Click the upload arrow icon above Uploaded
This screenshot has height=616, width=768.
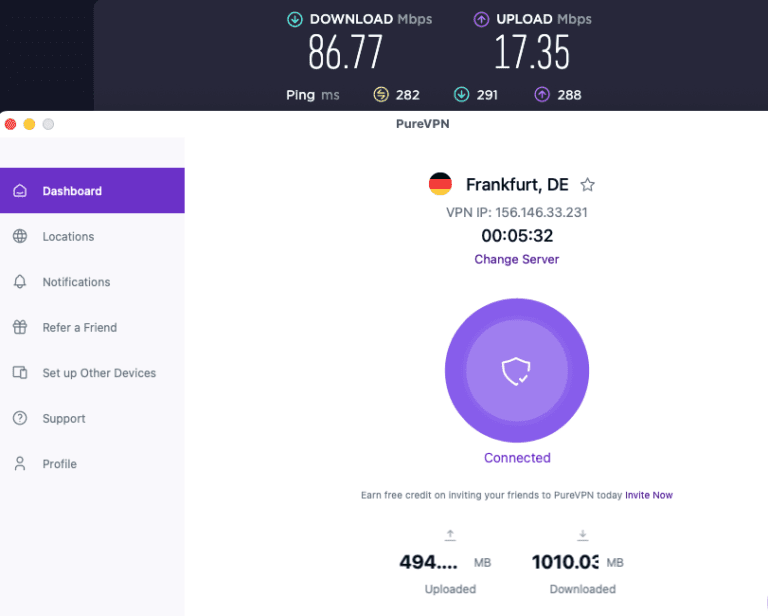(450, 535)
